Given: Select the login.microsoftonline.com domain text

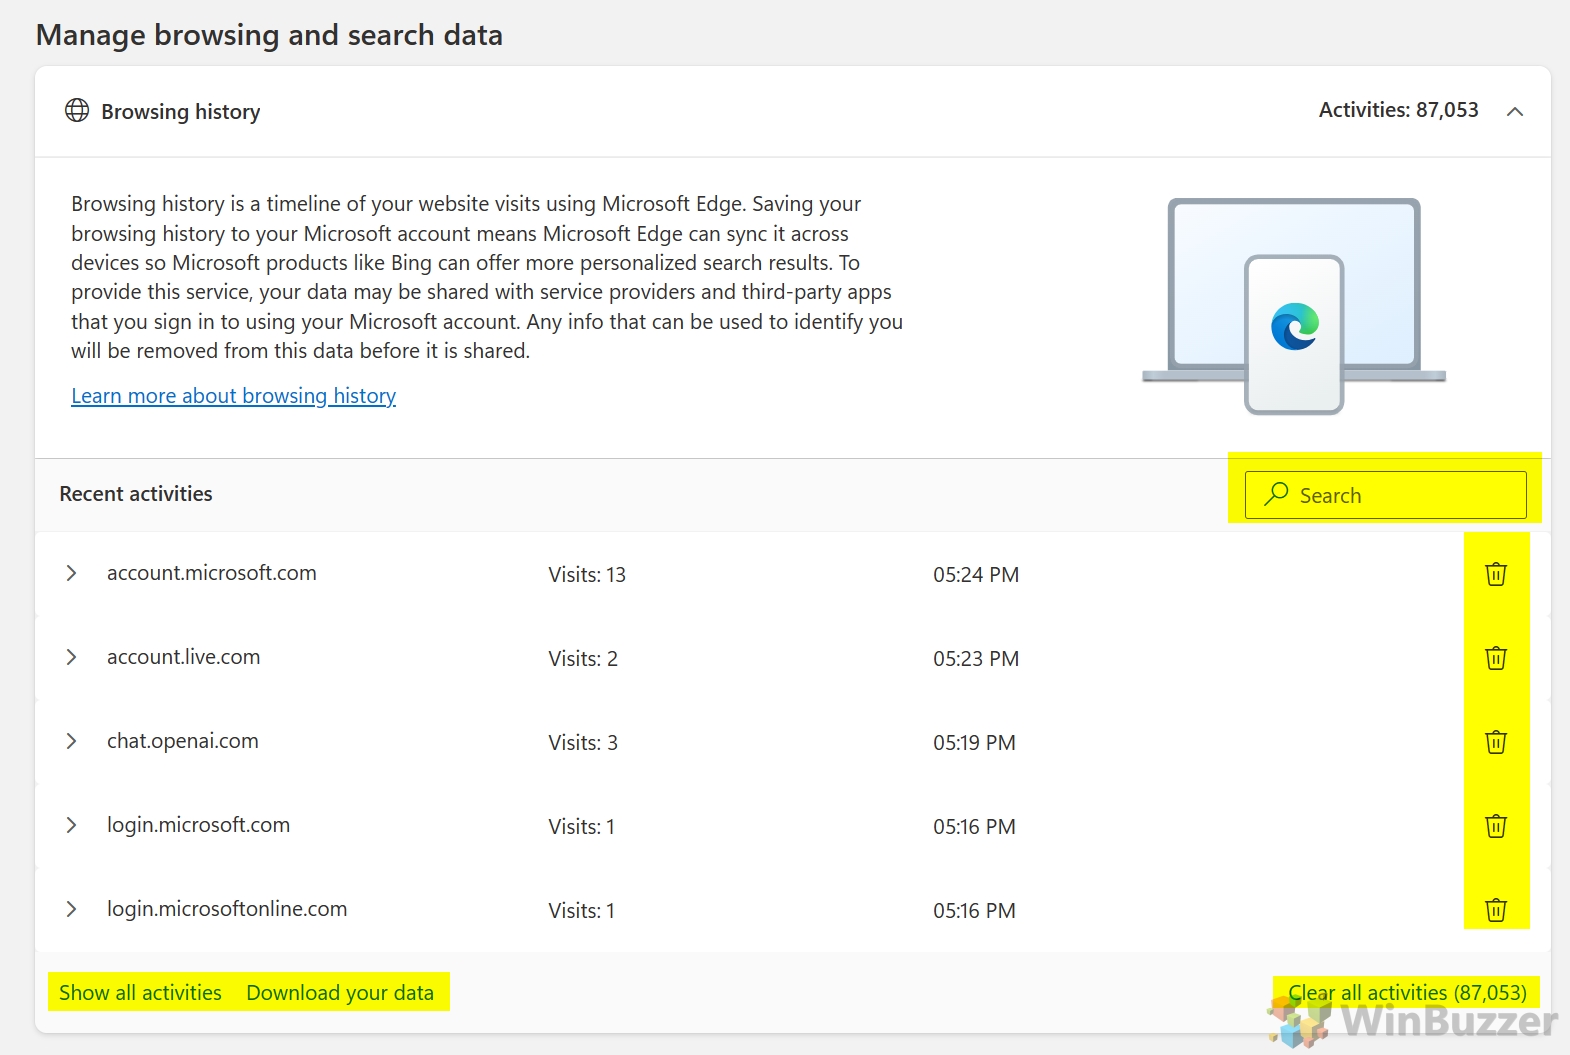Looking at the screenshot, I should (x=227, y=909).
